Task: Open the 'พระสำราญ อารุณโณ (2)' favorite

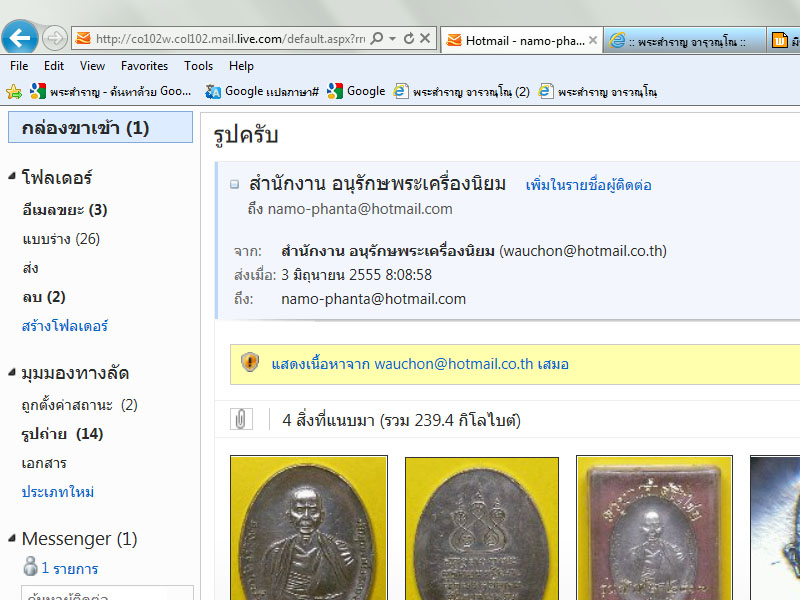Action: [x=461, y=92]
